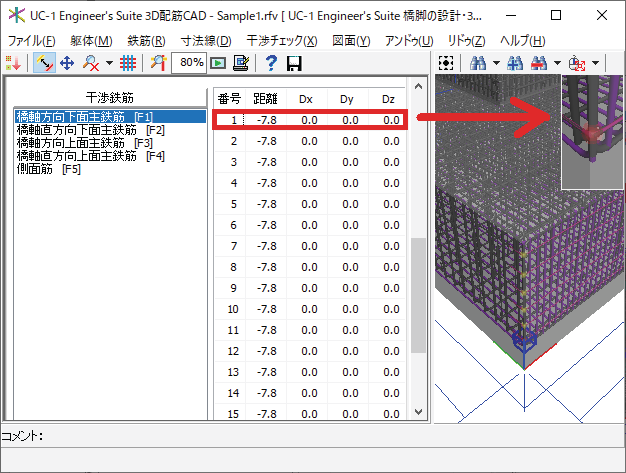Select row number 5 in the table
The height and width of the screenshot is (473, 626).
pyautogui.click(x=233, y=204)
